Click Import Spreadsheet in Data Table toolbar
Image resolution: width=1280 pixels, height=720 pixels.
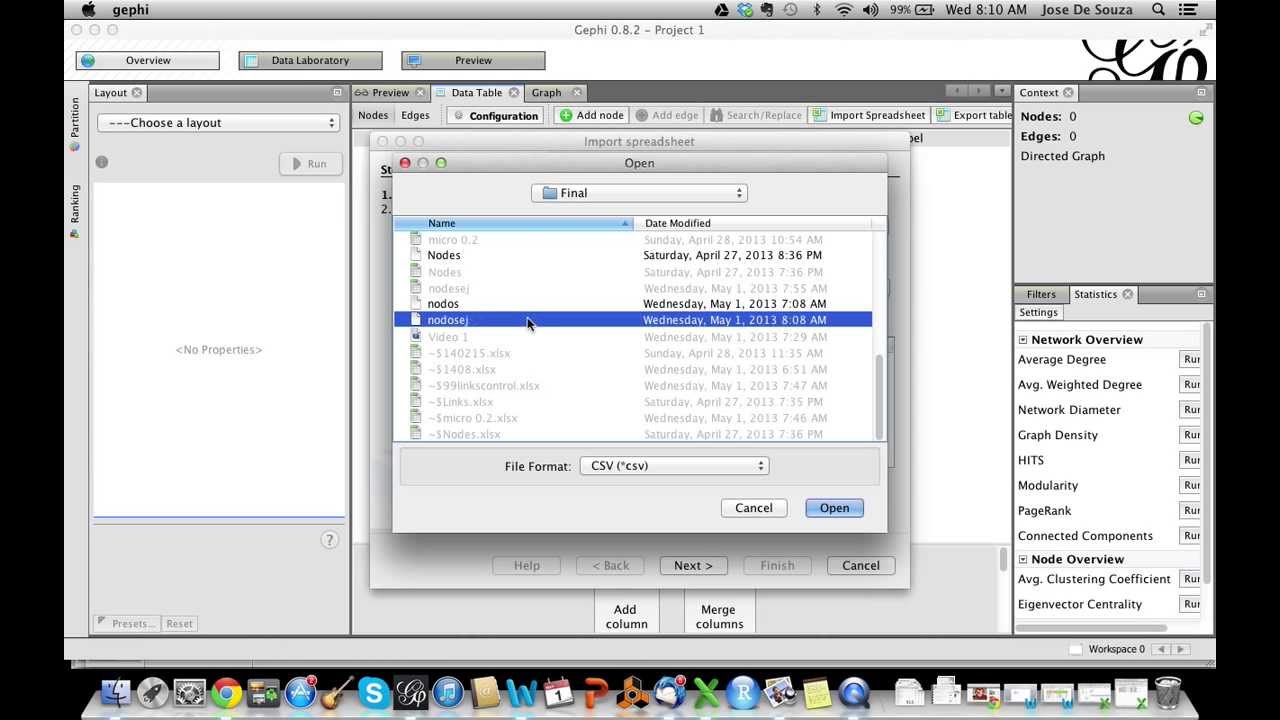[x=868, y=115]
